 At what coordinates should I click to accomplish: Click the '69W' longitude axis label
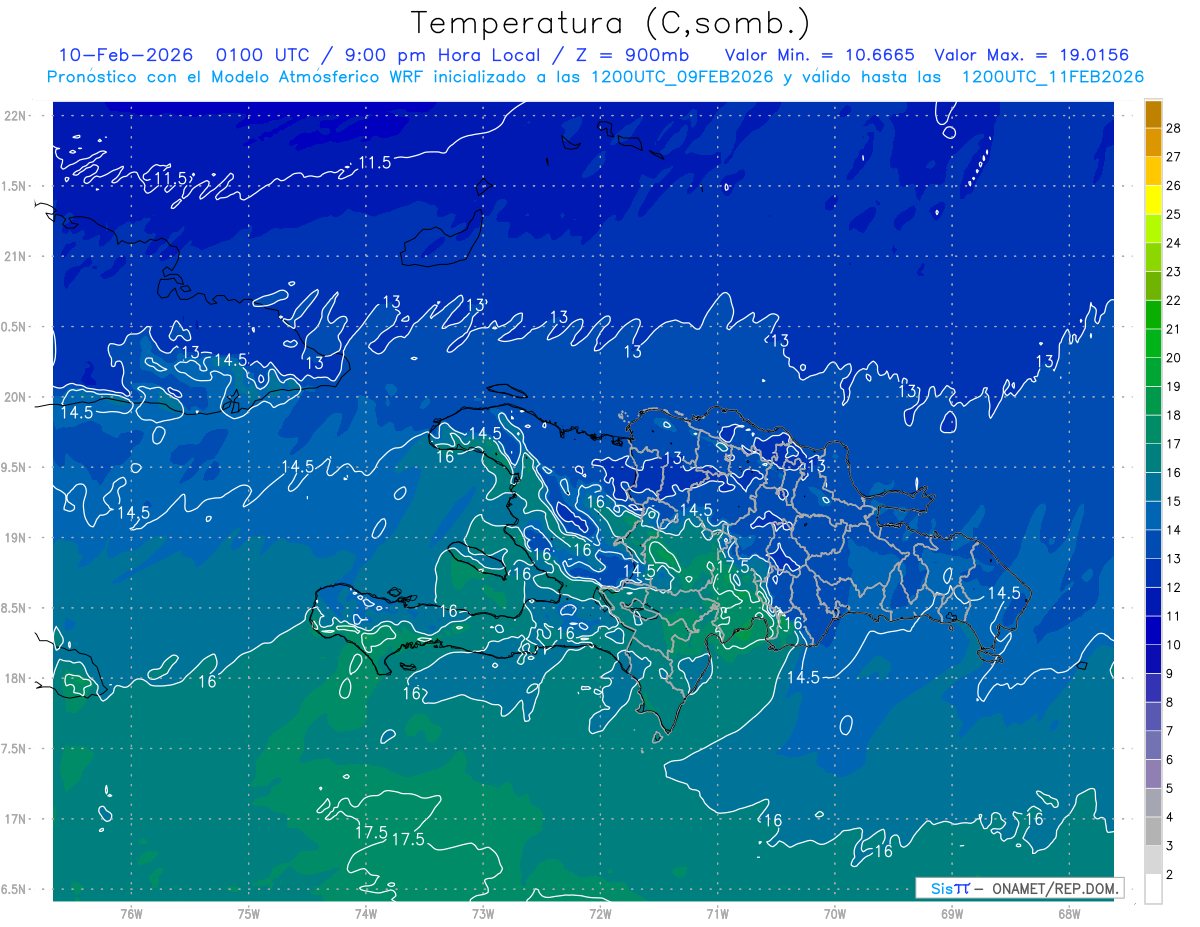[951, 915]
